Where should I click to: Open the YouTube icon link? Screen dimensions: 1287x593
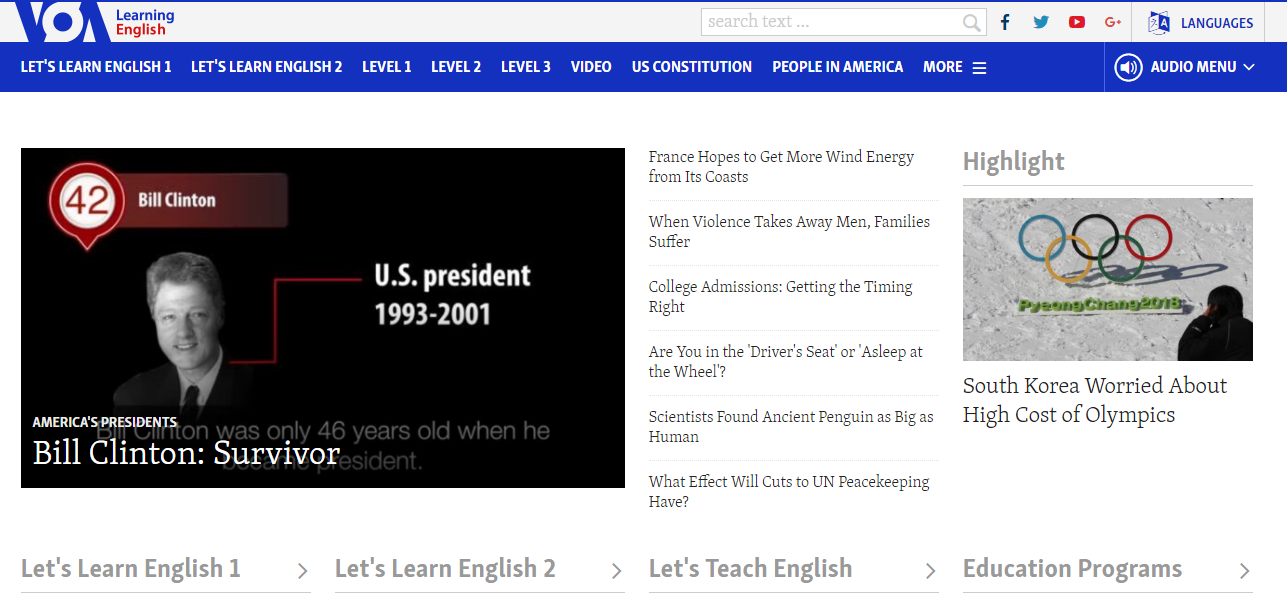[x=1077, y=22]
